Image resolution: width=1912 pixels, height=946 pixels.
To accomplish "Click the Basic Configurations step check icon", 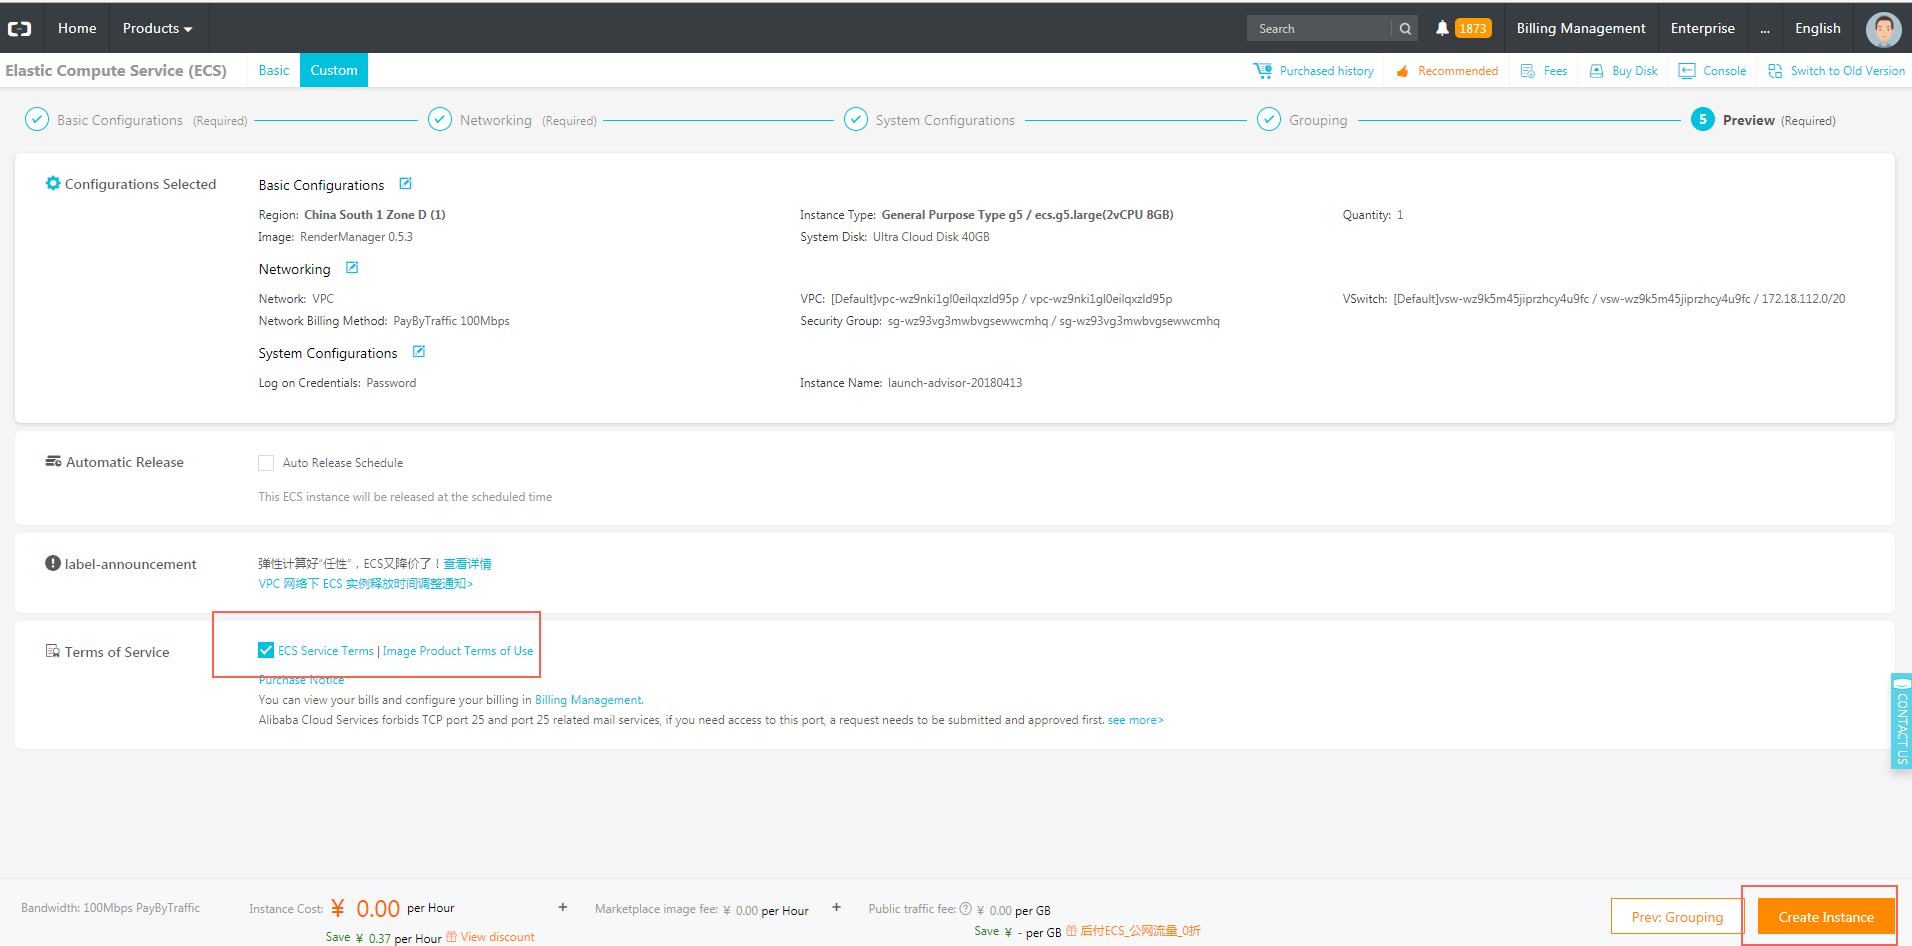I will point(37,120).
